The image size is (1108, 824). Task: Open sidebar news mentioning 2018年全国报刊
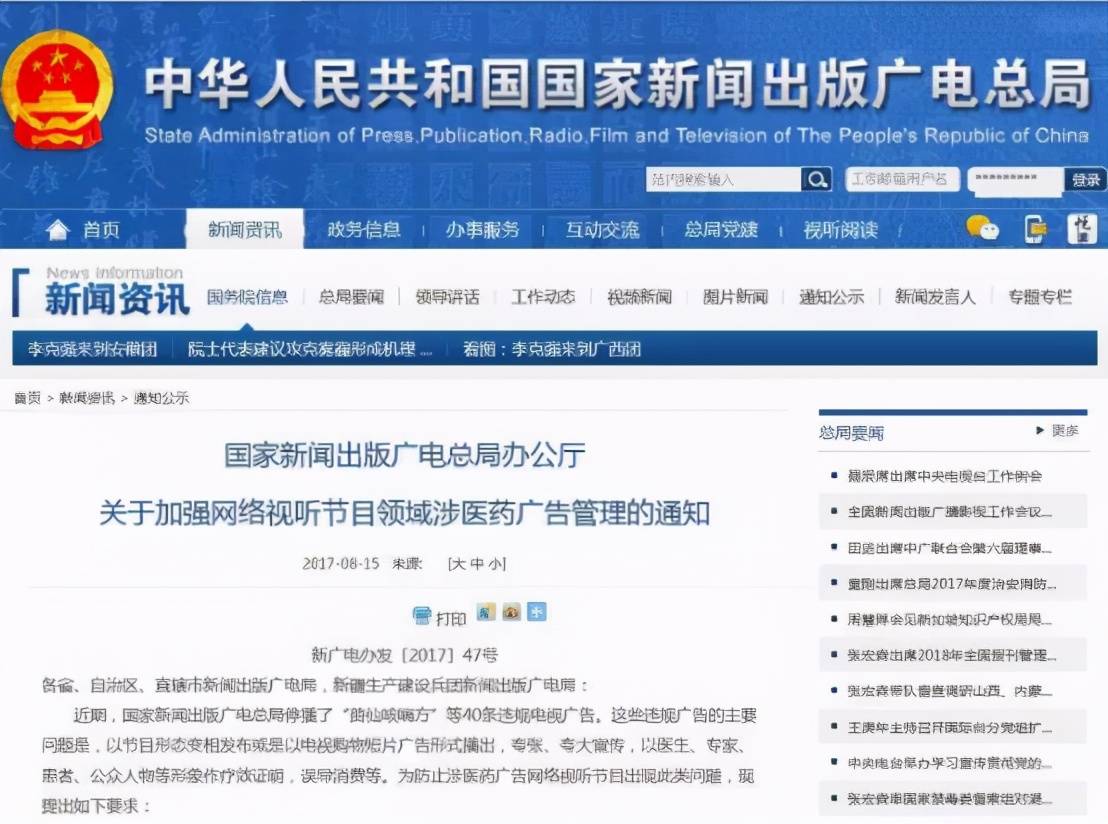[952, 655]
